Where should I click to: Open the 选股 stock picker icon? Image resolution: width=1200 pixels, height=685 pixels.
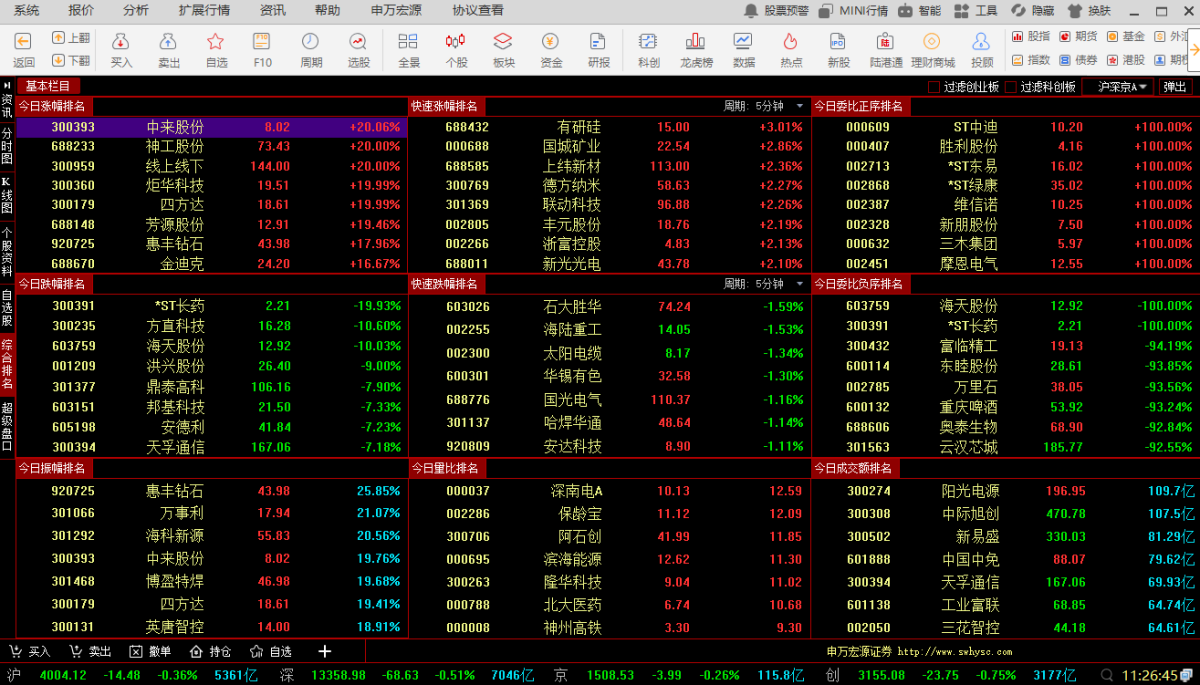point(358,42)
